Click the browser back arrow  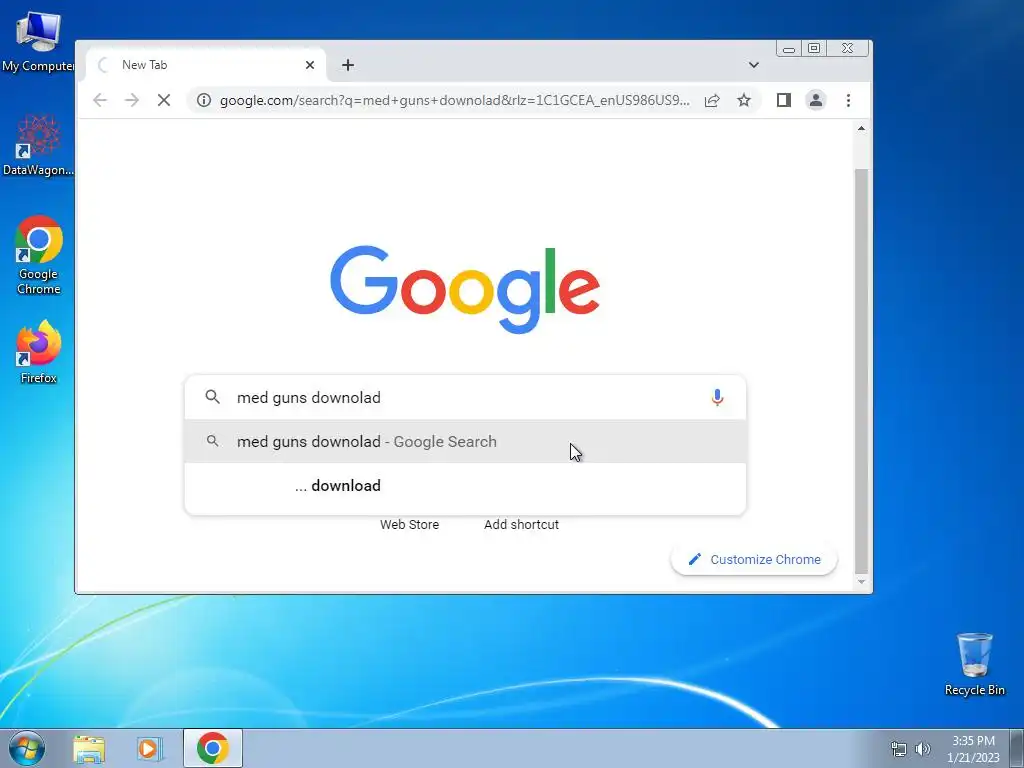100,100
